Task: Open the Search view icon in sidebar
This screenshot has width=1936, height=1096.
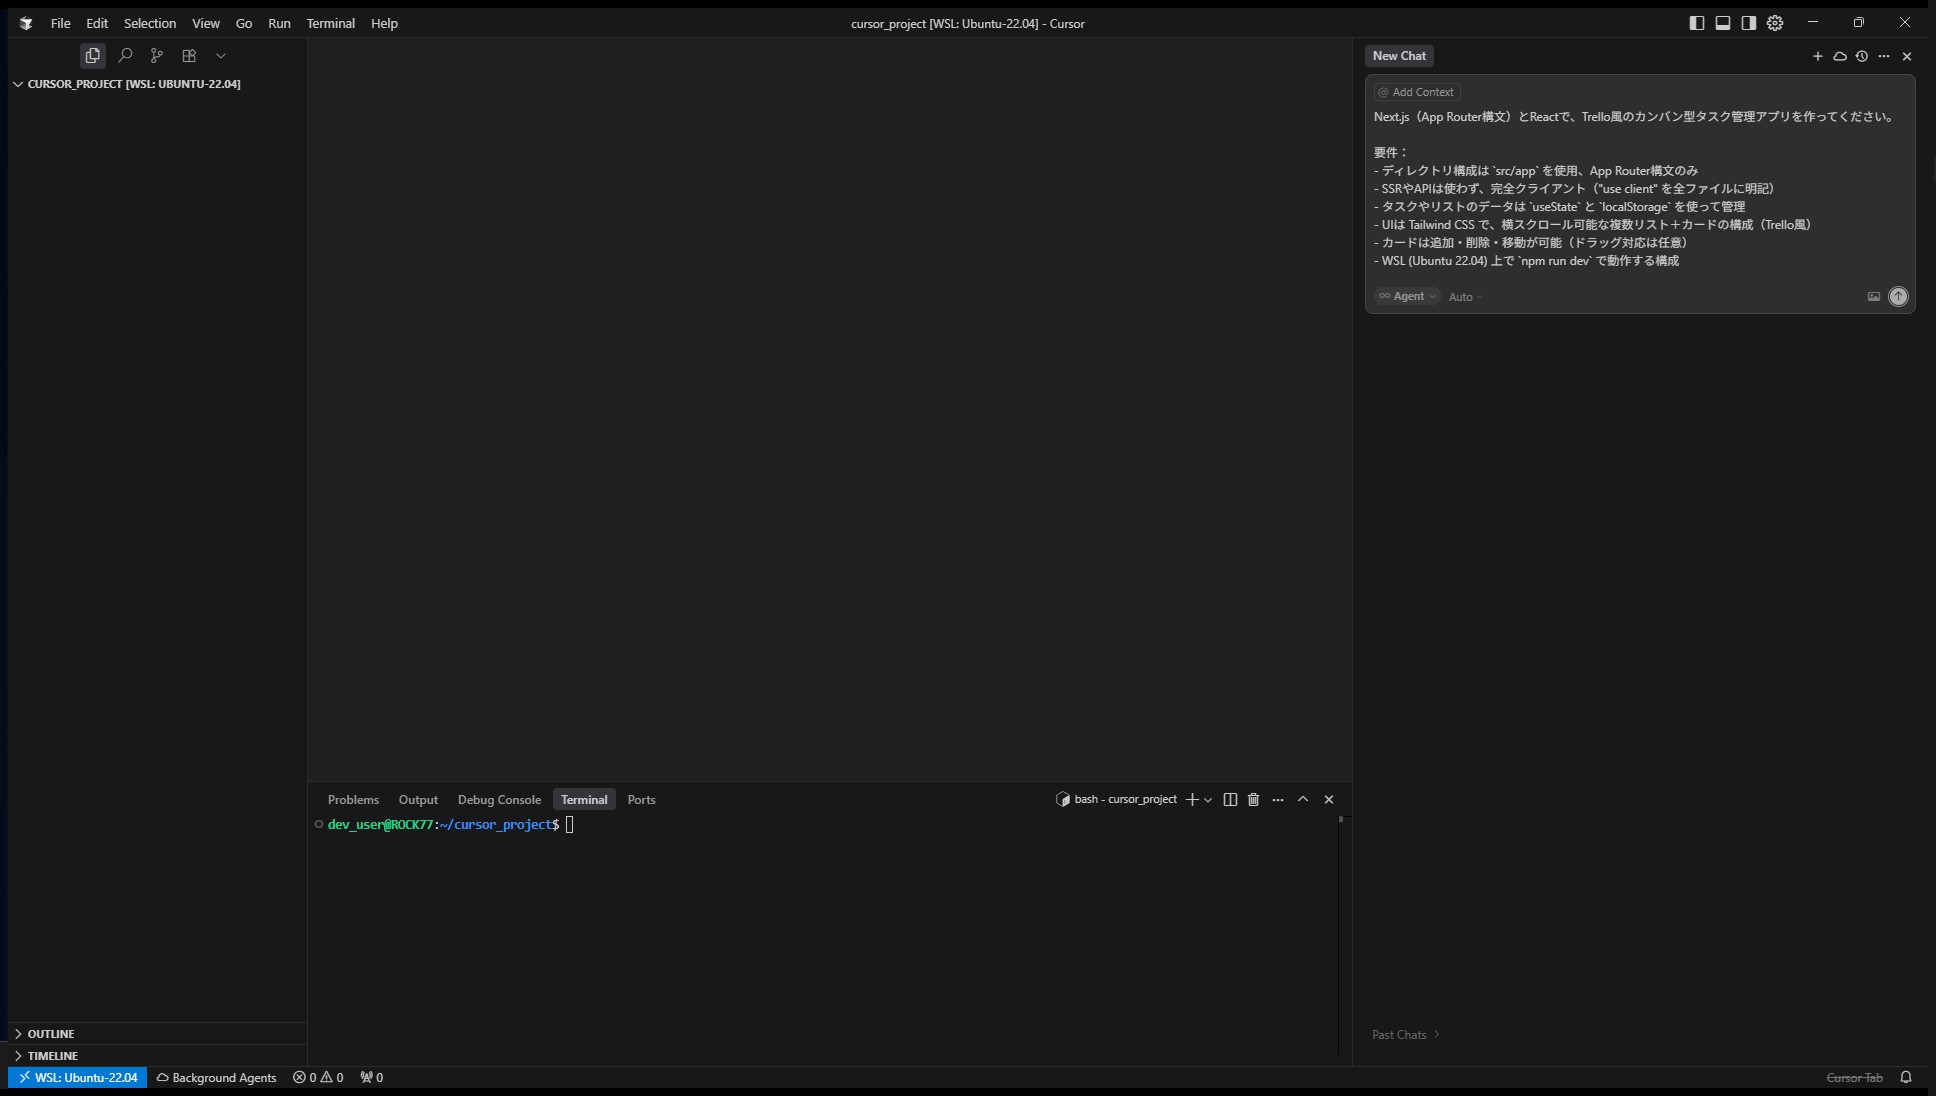Action: 125,56
